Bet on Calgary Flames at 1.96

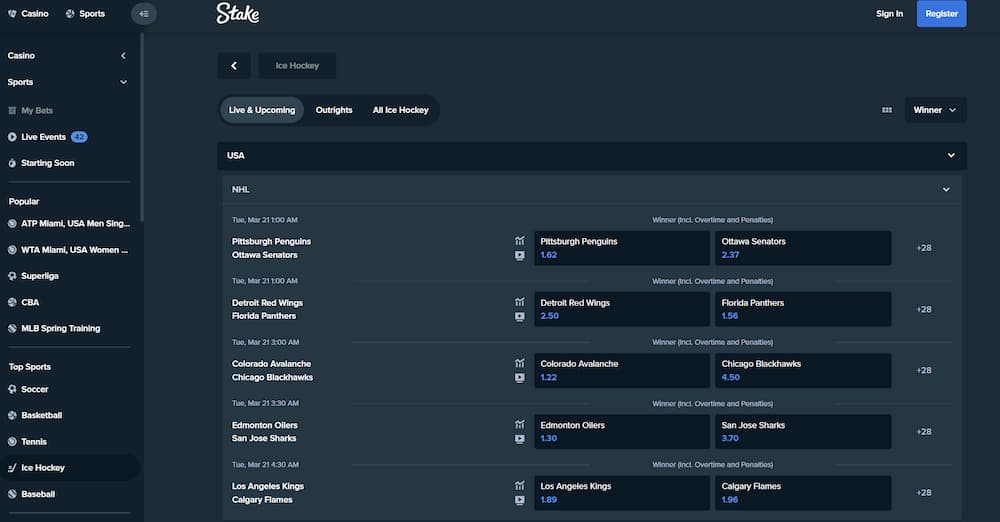[803, 493]
